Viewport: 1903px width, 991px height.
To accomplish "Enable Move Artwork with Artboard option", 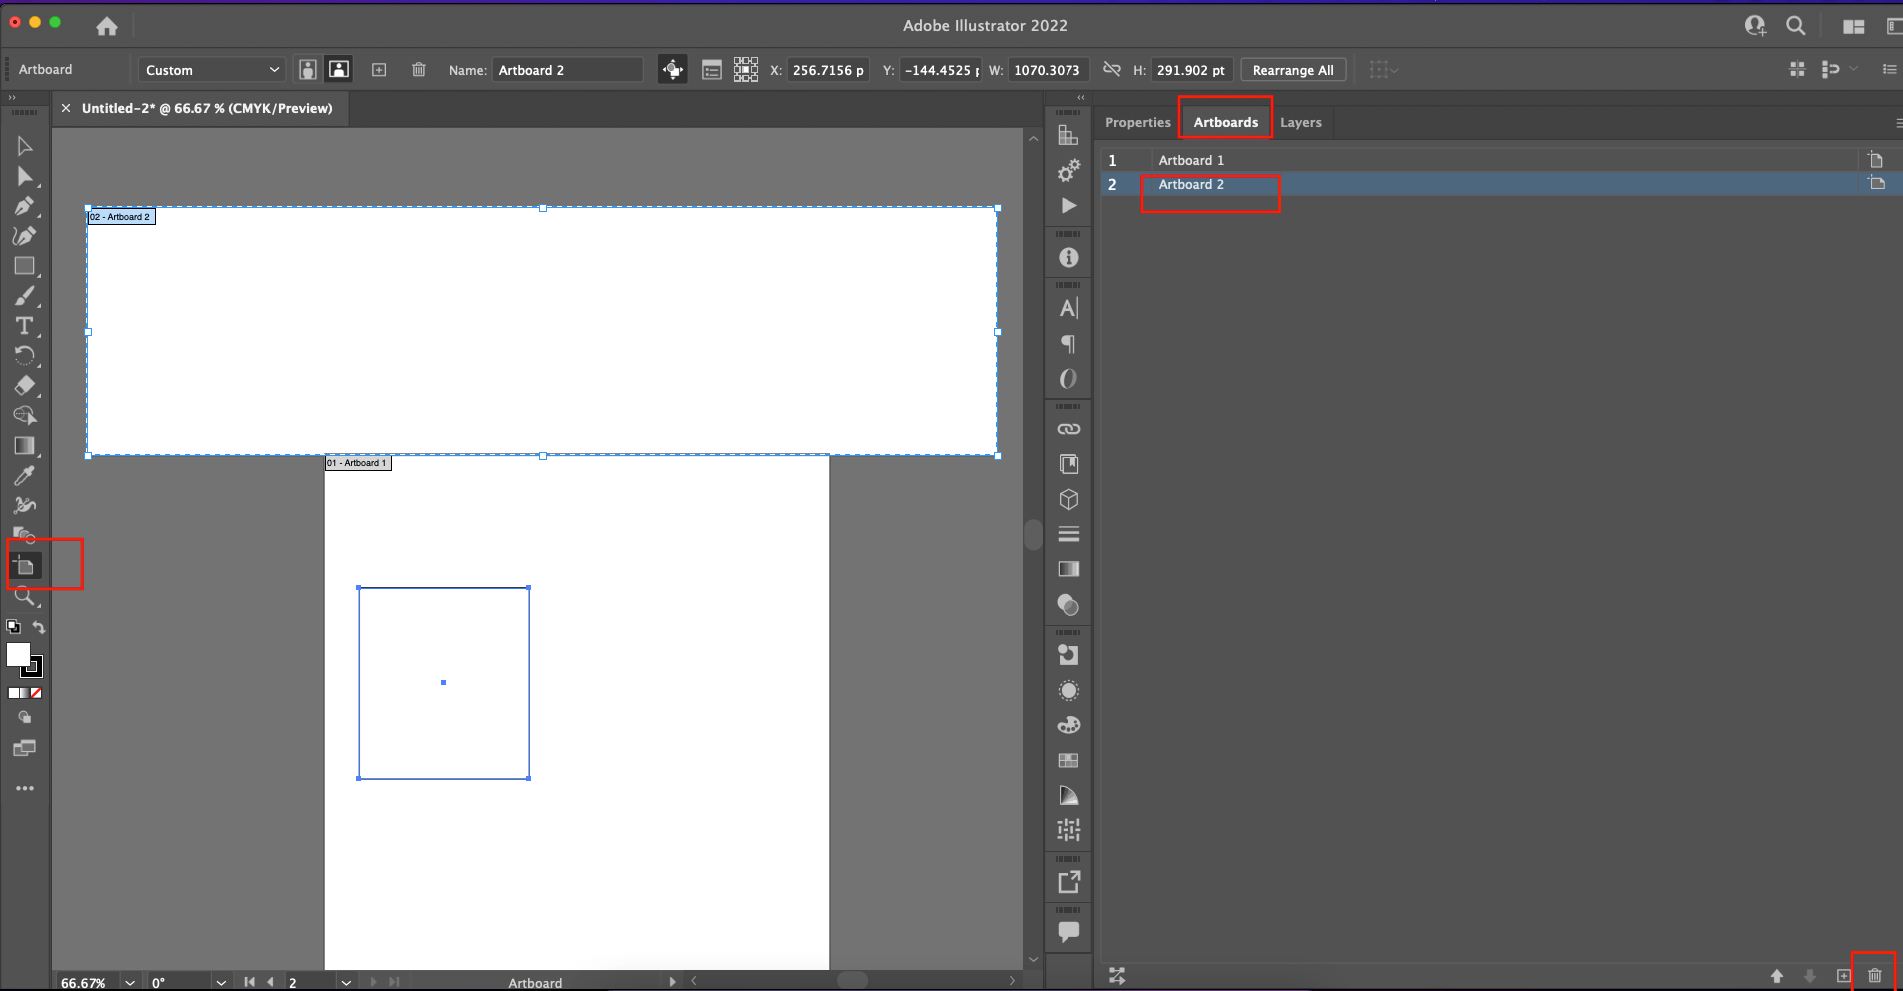I will (x=673, y=69).
